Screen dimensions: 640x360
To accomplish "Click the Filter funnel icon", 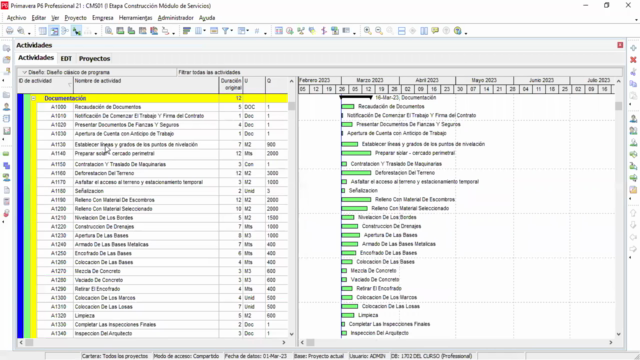I will [225, 31].
